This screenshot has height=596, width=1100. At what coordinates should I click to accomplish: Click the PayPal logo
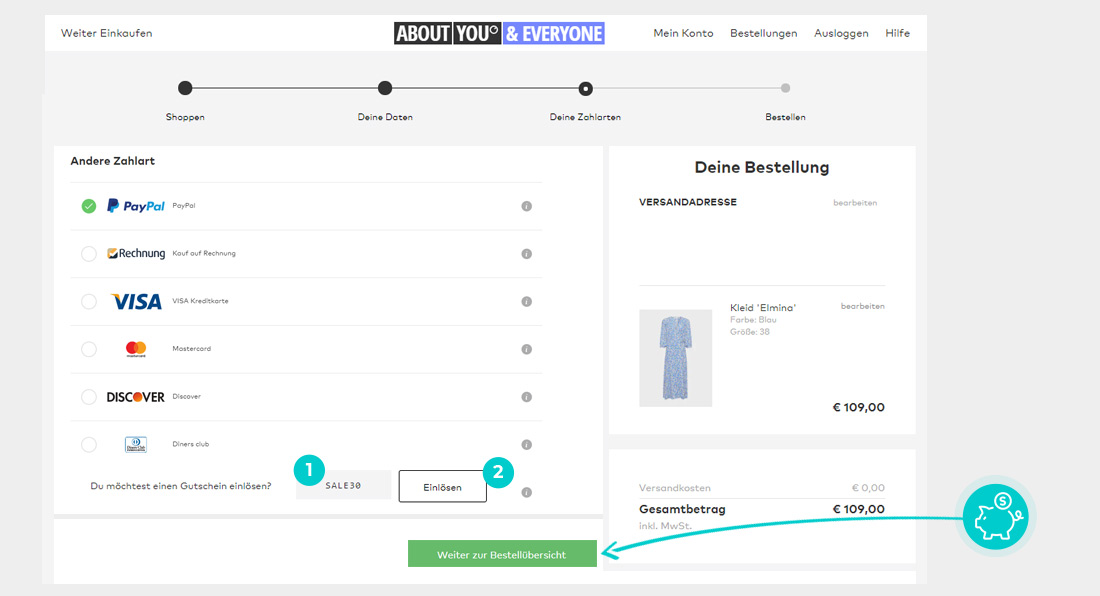pyautogui.click(x=135, y=205)
